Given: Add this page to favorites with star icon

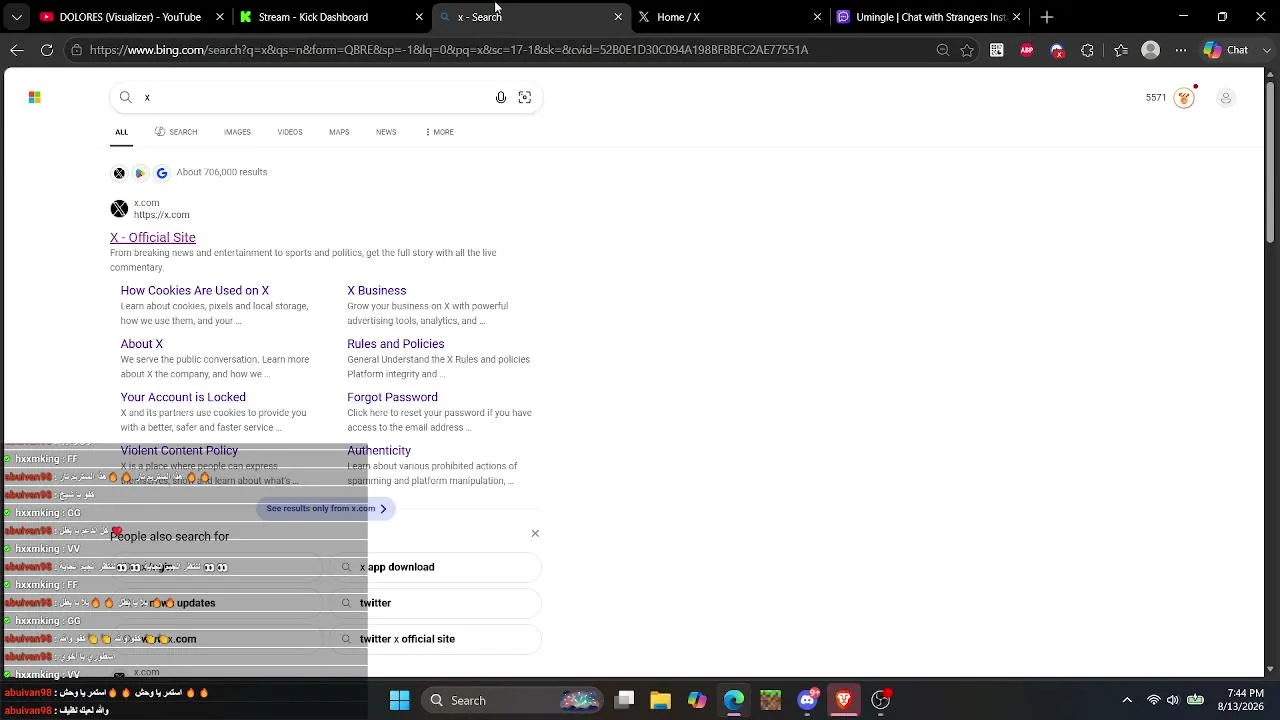Looking at the screenshot, I should 967,50.
